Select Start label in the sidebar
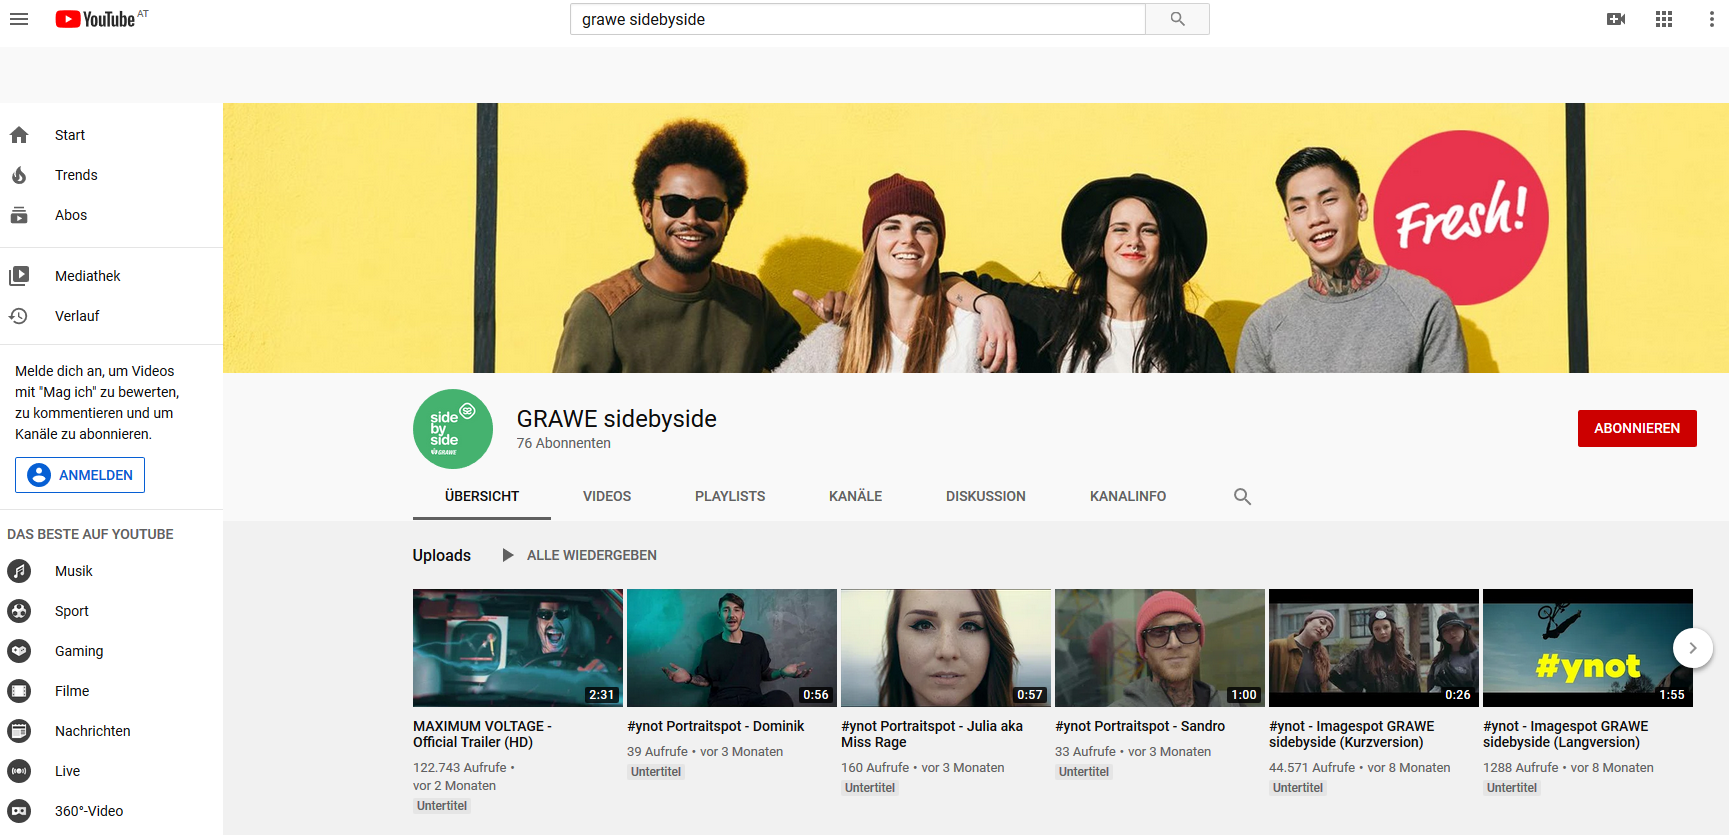Viewport: 1729px width, 835px height. tap(70, 135)
